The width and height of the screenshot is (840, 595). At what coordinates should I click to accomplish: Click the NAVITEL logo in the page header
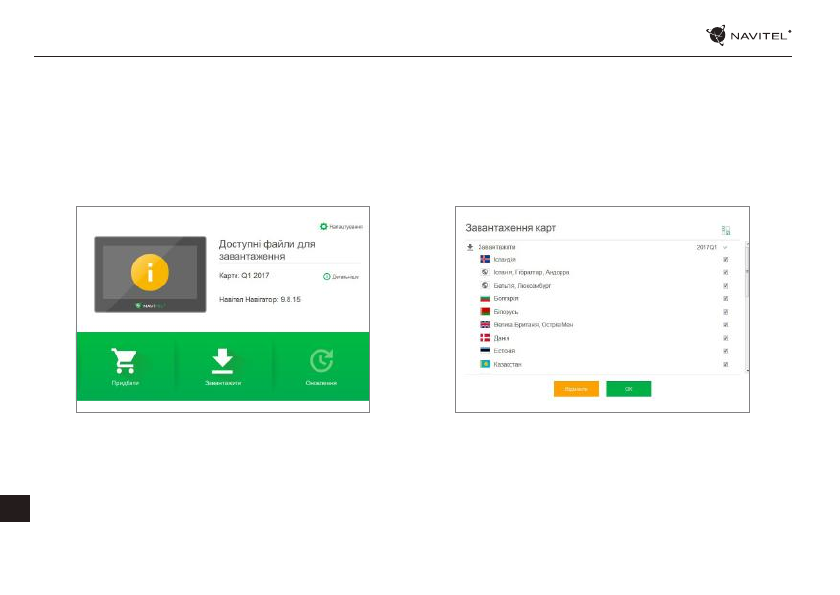coord(748,35)
